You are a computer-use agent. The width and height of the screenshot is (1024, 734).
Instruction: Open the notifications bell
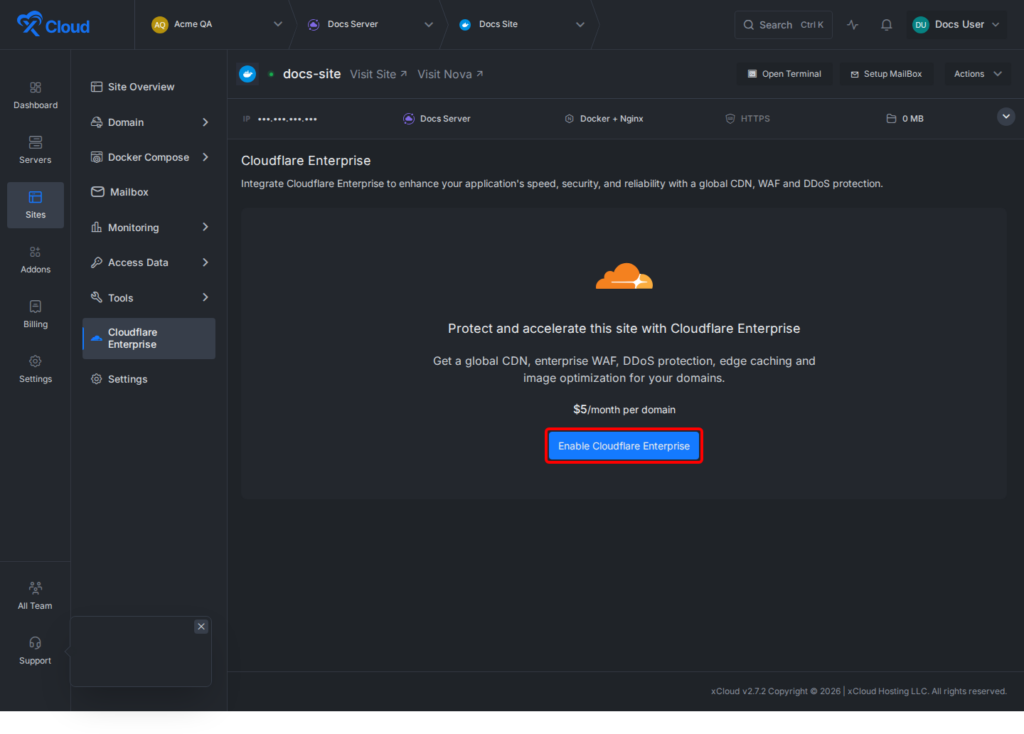tap(886, 25)
